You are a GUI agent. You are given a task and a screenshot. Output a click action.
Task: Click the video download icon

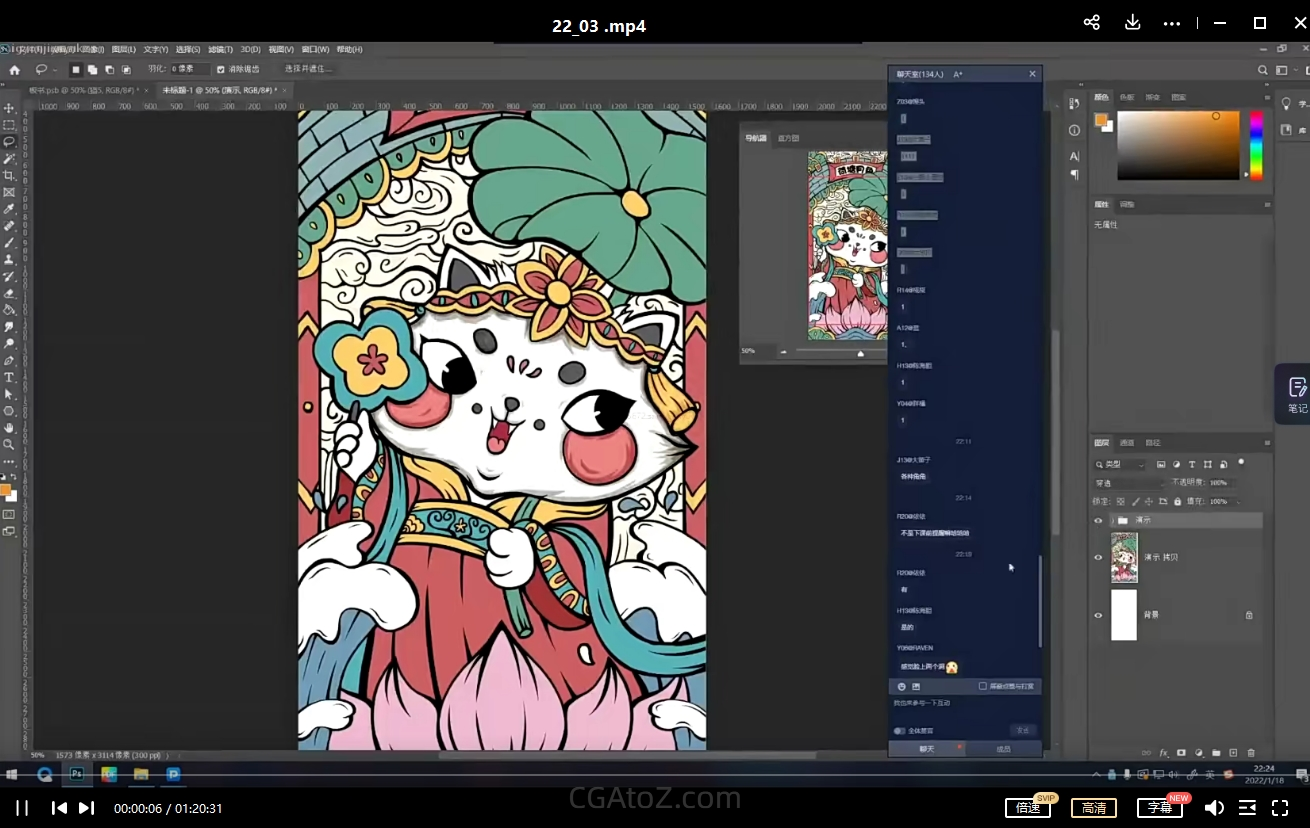pos(1132,23)
